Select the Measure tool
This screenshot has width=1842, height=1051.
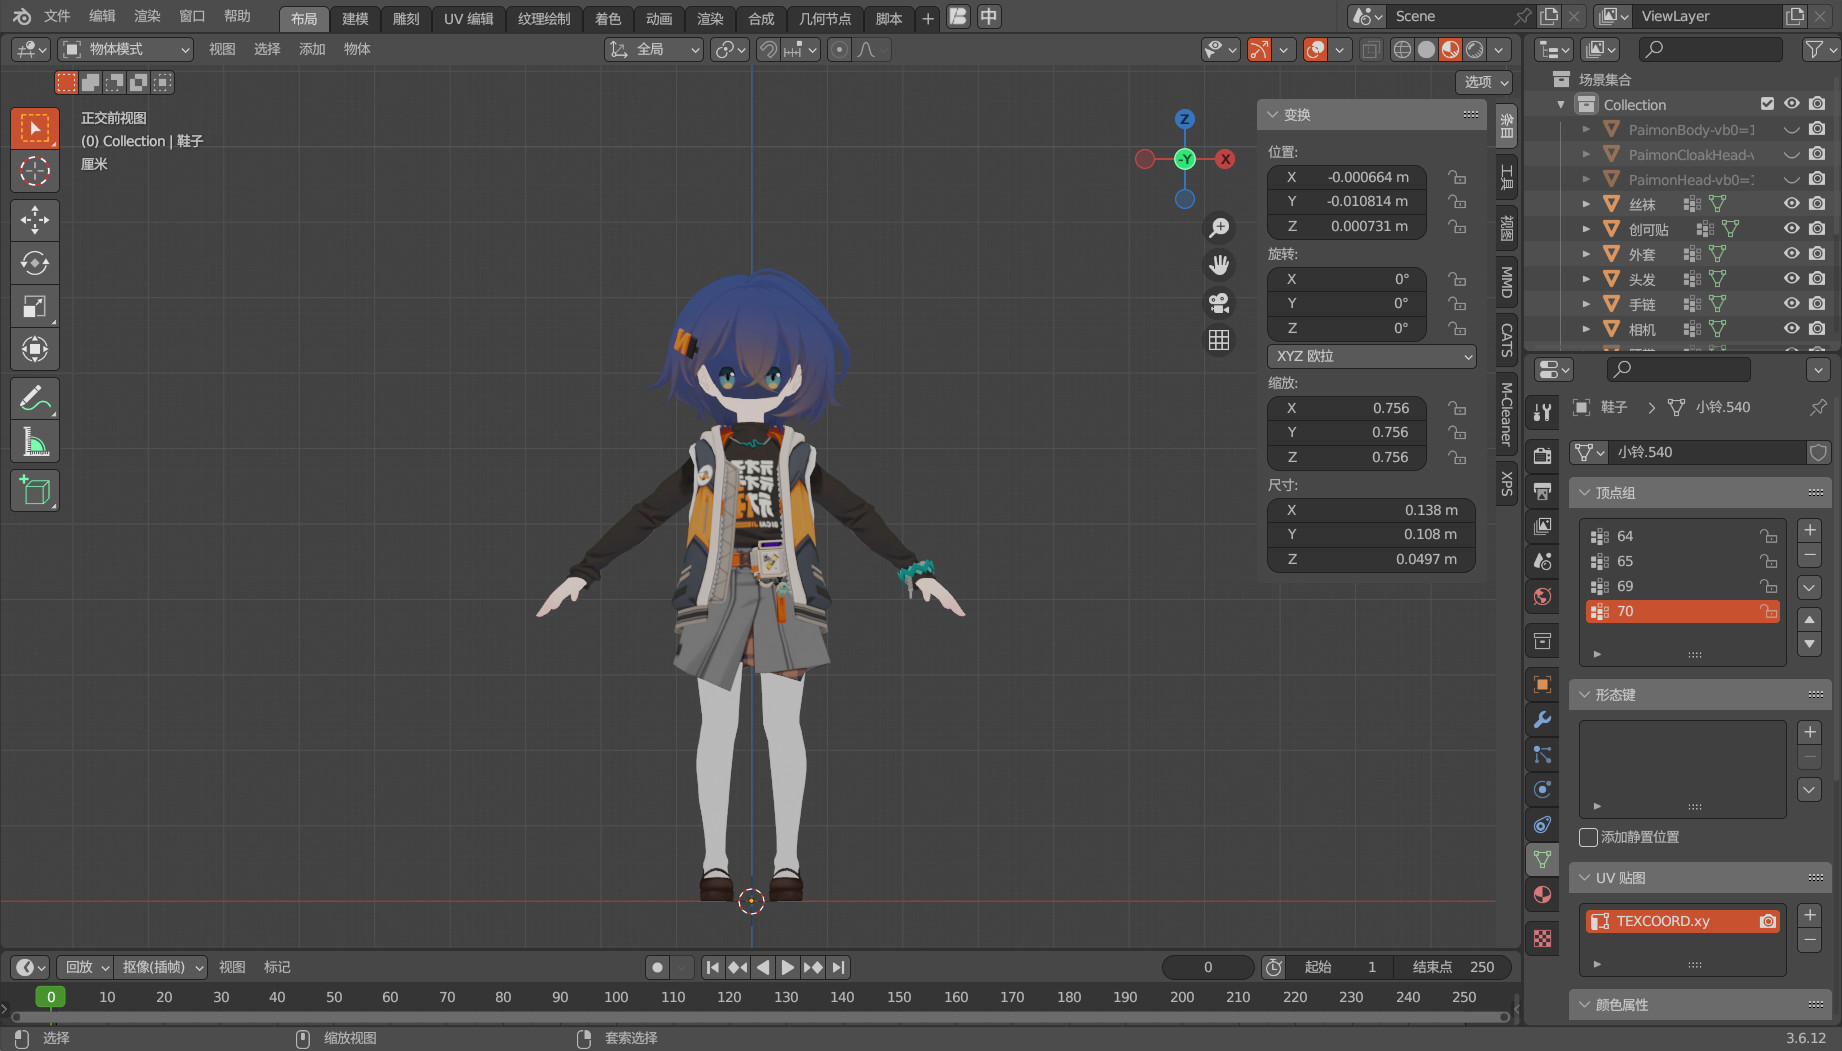tap(35, 440)
